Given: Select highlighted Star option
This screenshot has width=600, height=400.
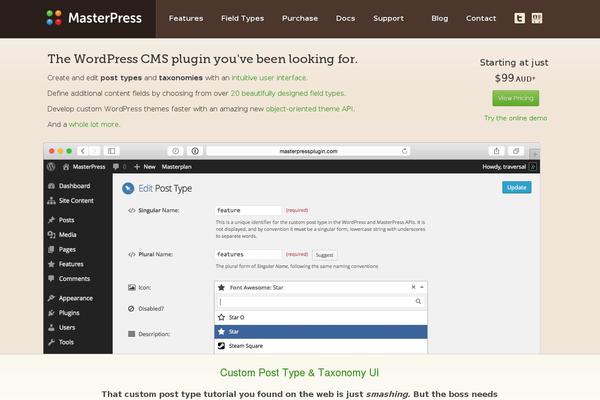Looking at the screenshot, I should click(321, 332).
